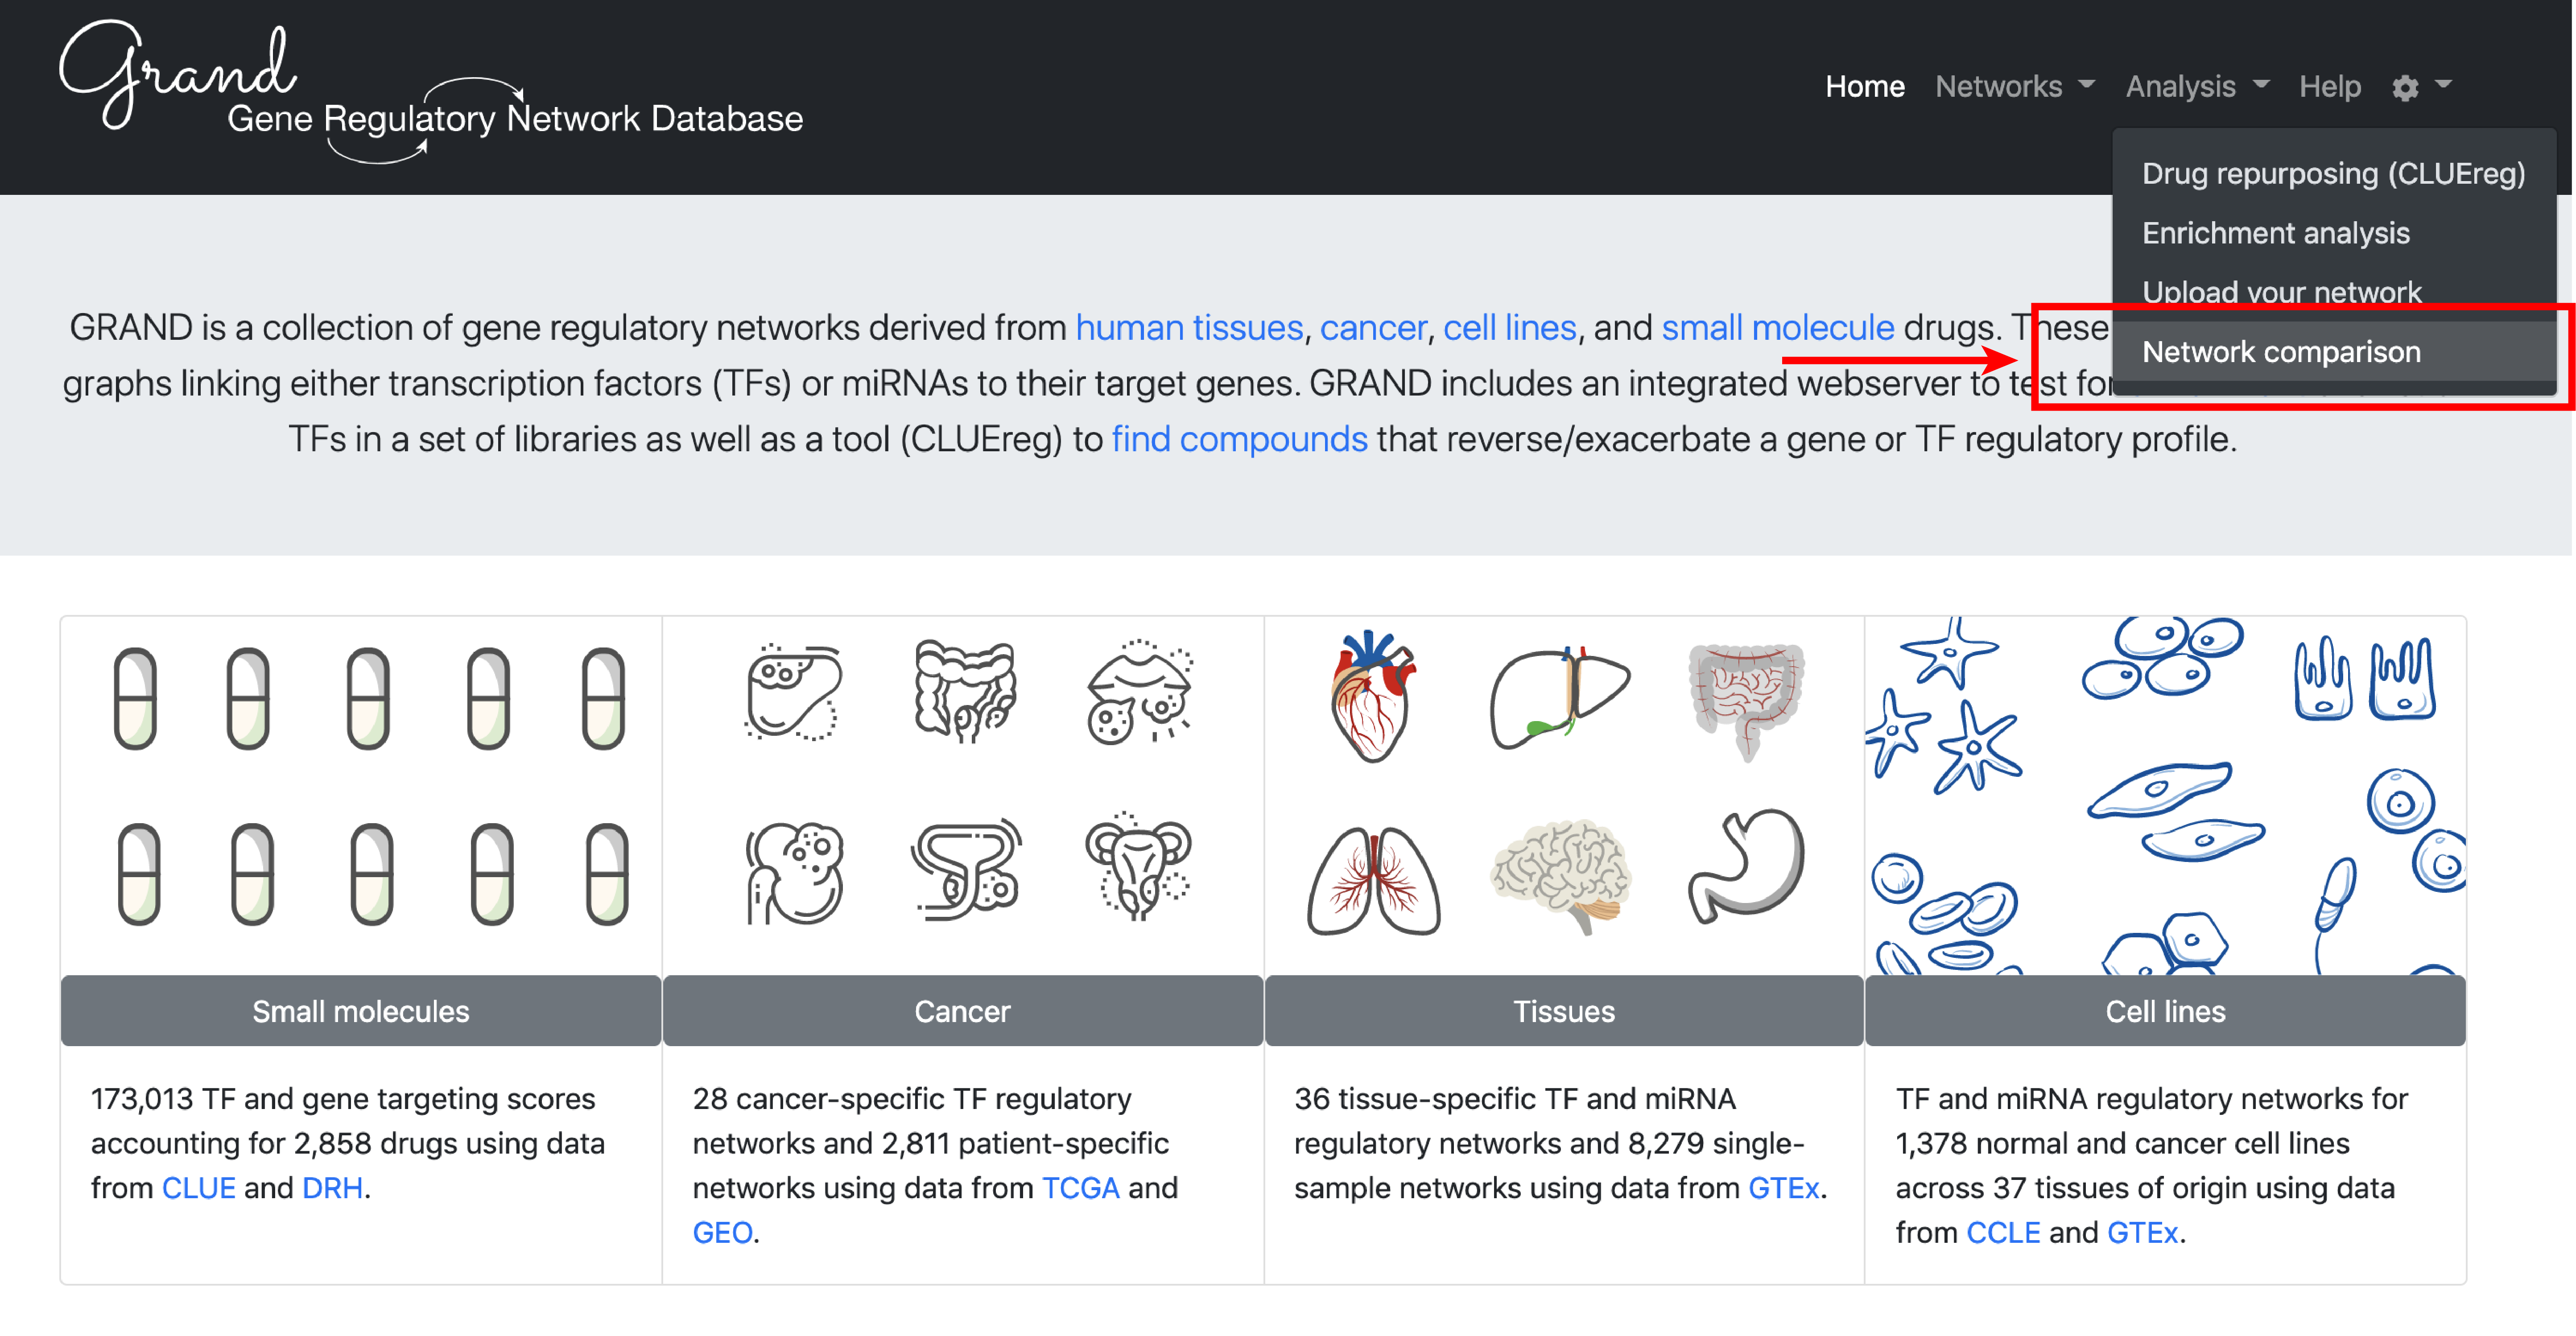Click the stomach tissue icon
This screenshot has height=1336, width=2576.
[x=1746, y=866]
